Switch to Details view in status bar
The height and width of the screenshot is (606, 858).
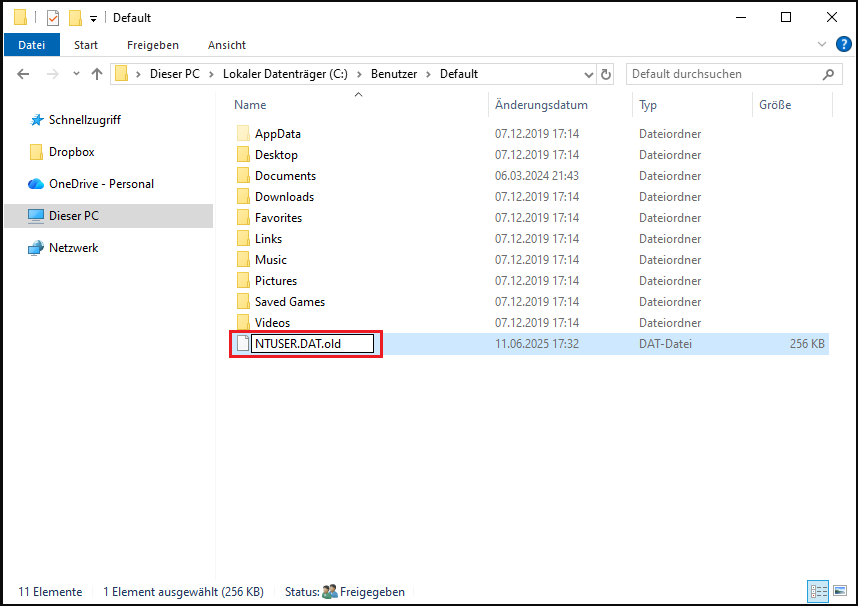(818, 591)
